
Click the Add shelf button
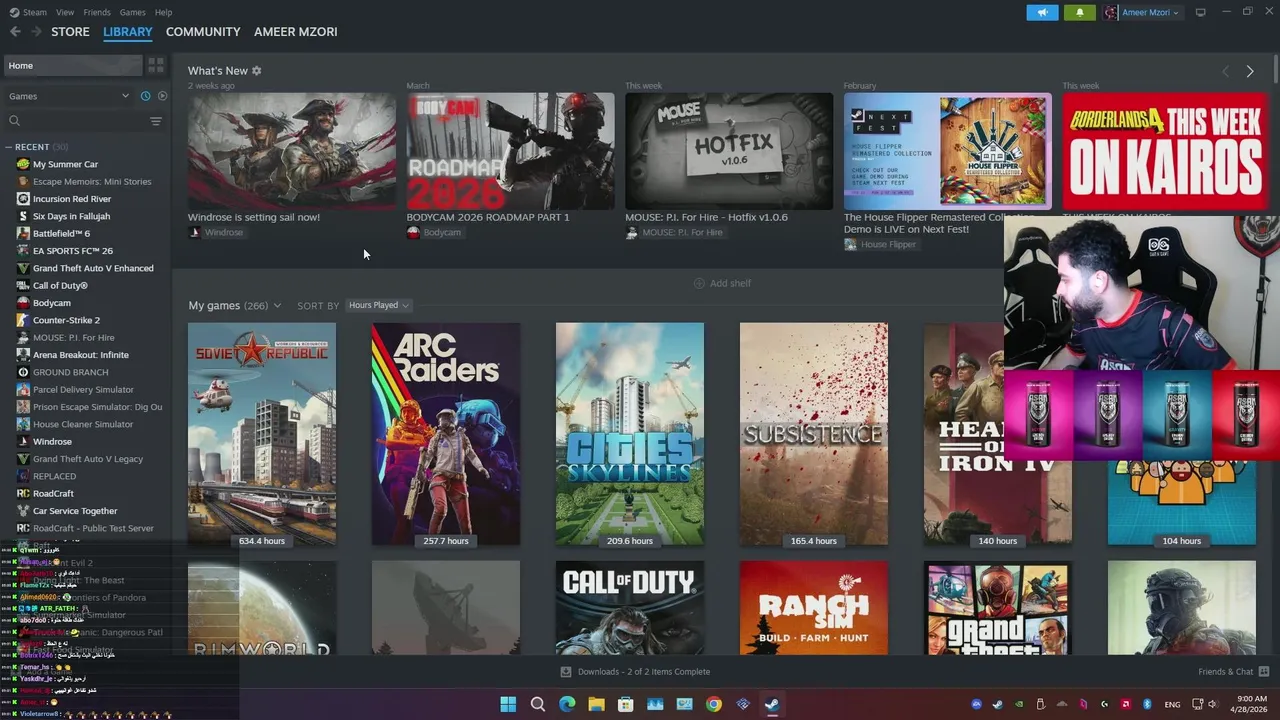point(722,283)
